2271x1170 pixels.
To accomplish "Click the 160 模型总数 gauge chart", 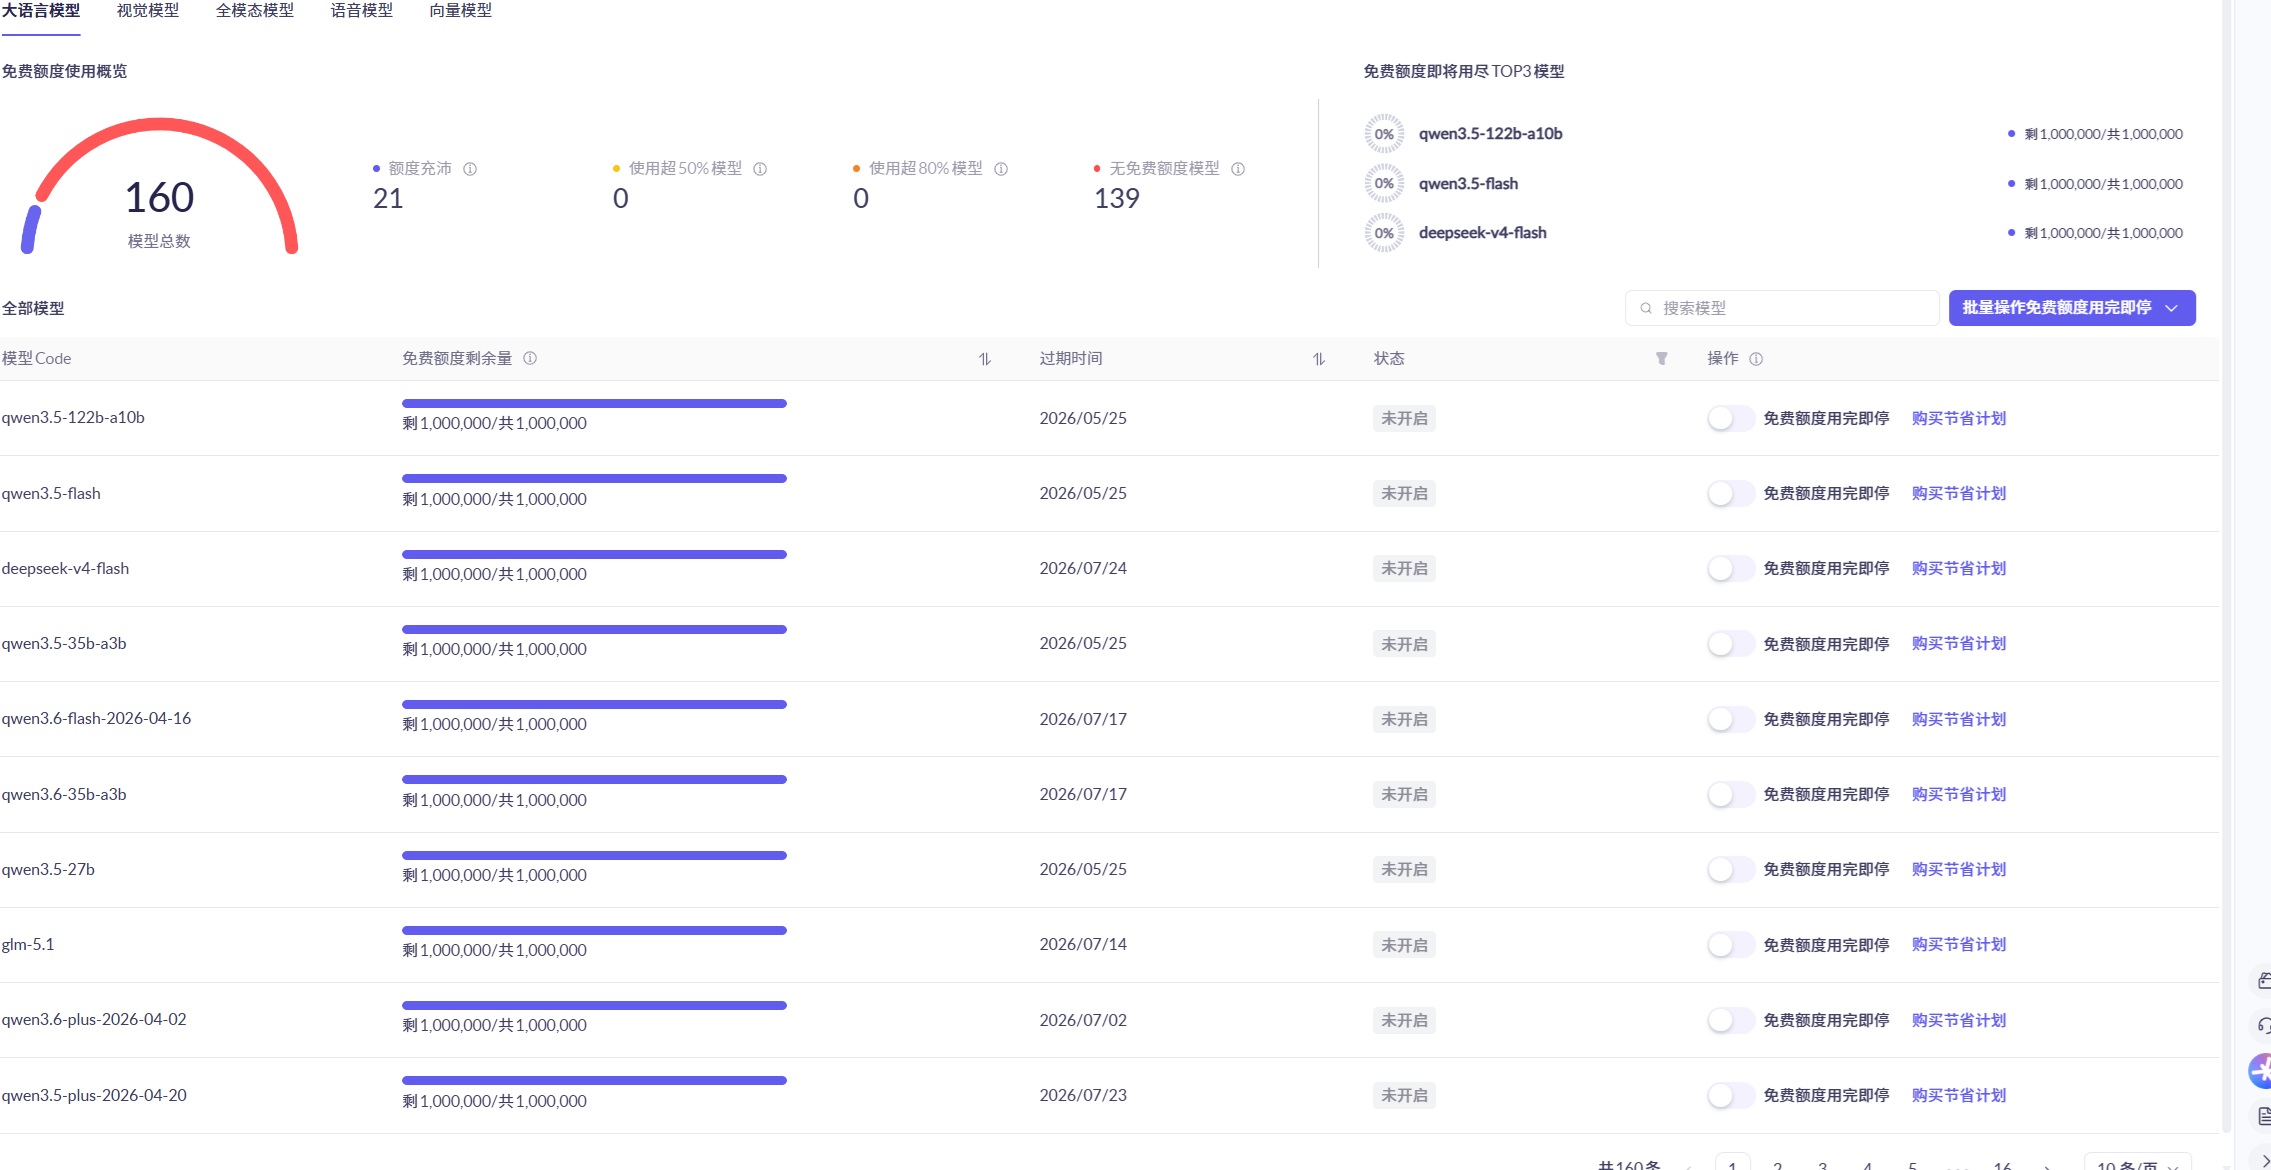I will click(x=160, y=187).
